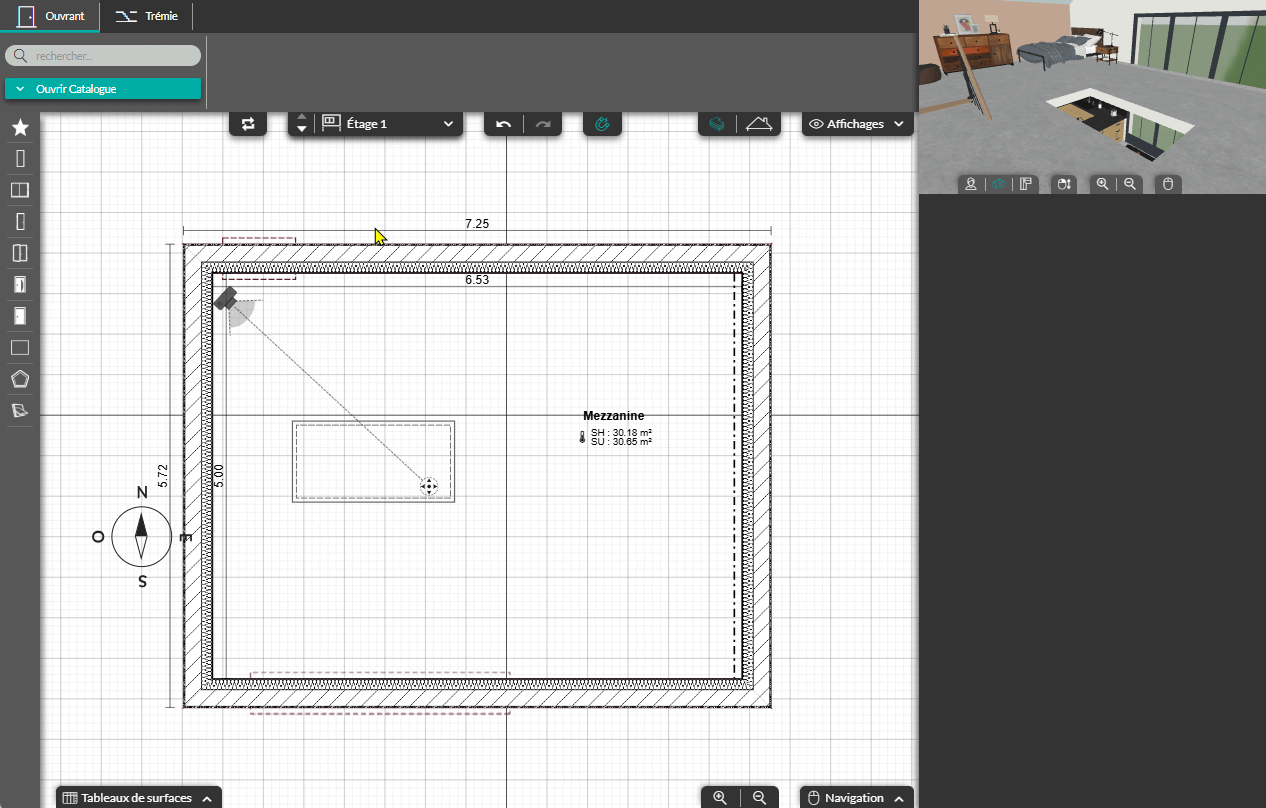Click the swap views icon button

(248, 124)
